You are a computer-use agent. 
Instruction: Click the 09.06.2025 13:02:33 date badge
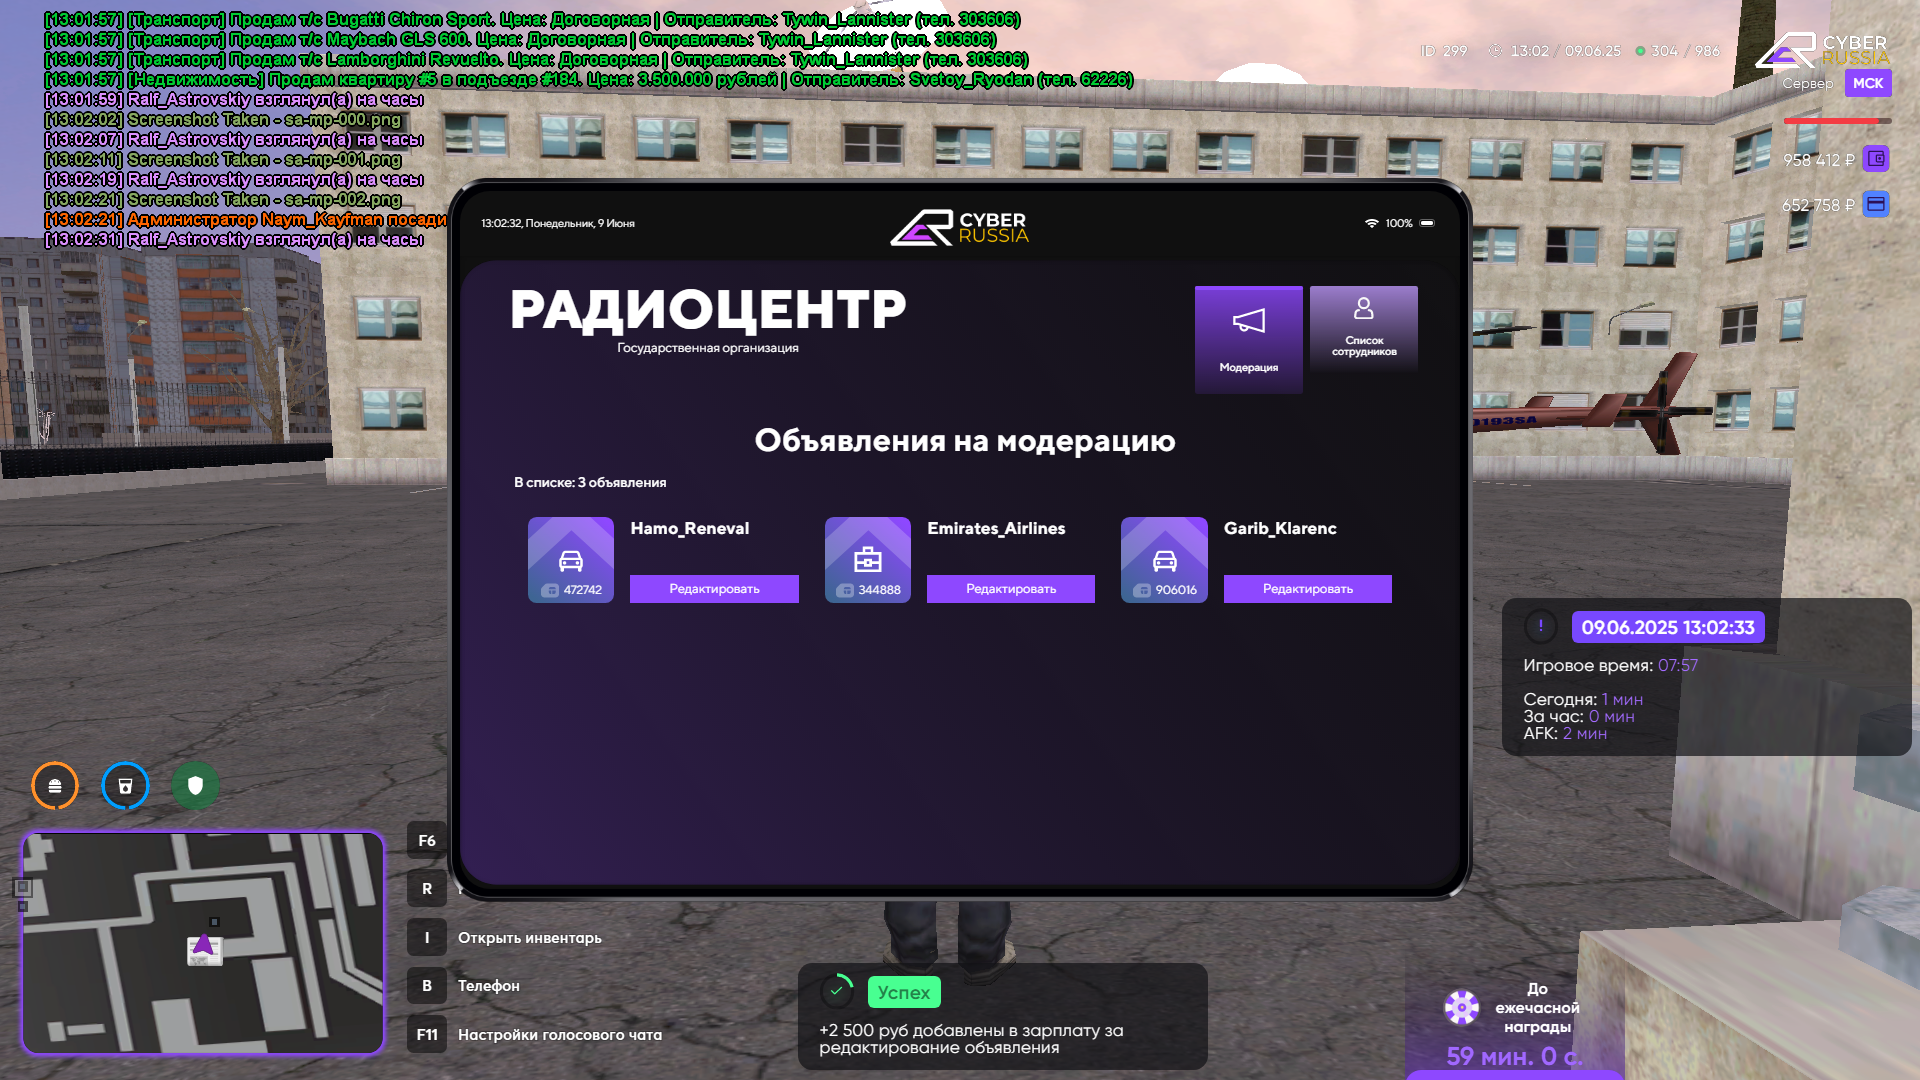click(x=1668, y=628)
